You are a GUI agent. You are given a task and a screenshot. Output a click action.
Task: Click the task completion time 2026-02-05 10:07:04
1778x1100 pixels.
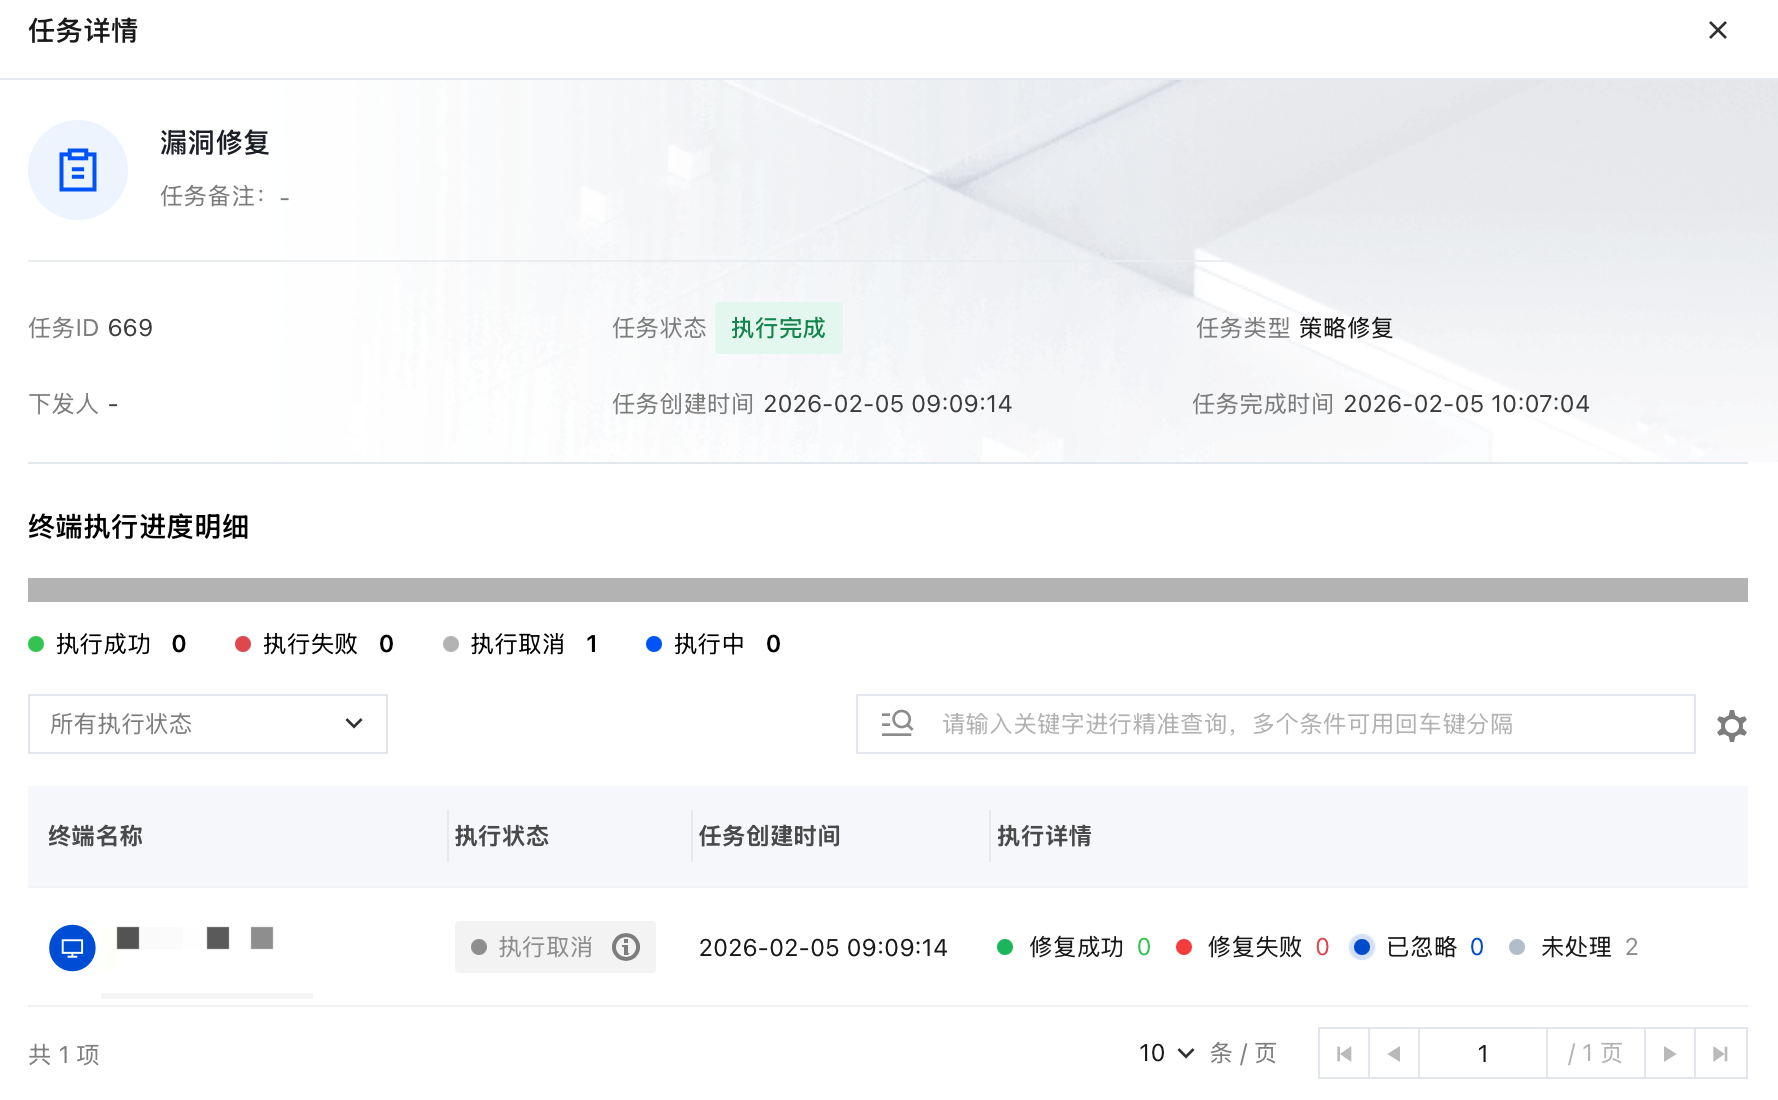click(1466, 404)
